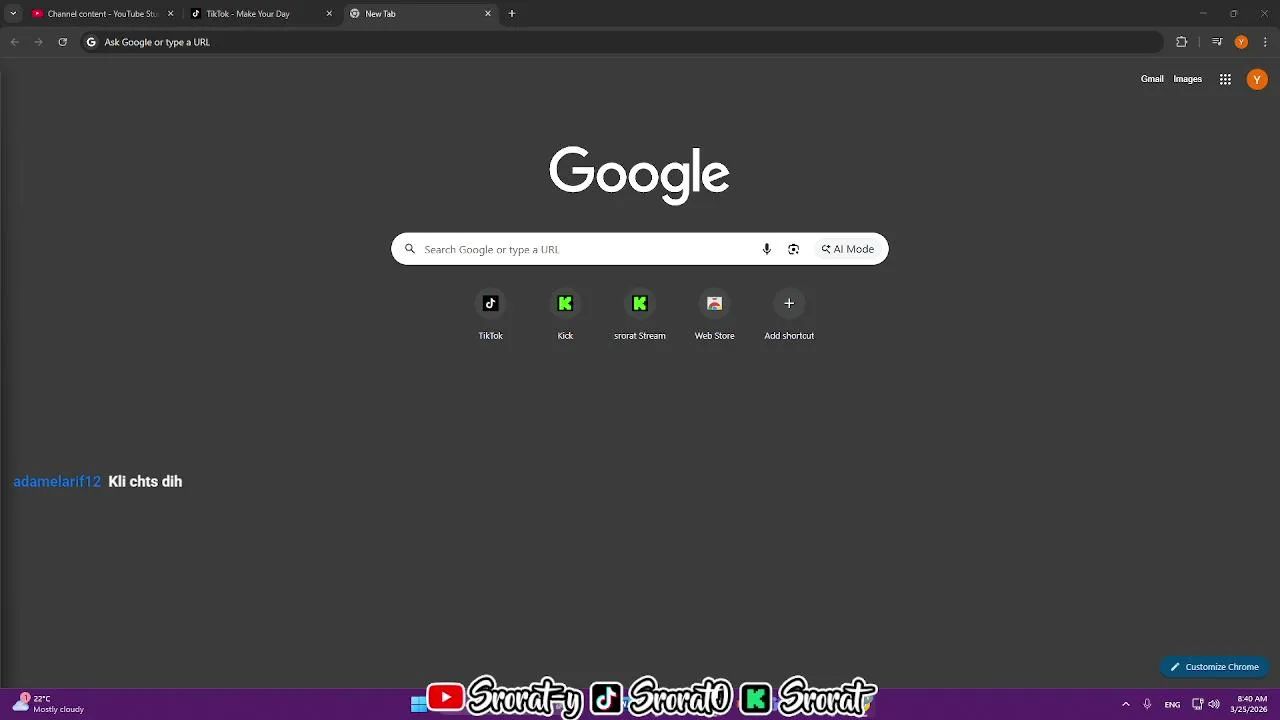Open Chrome's three-dot menu
1280x720 pixels.
tap(1264, 42)
